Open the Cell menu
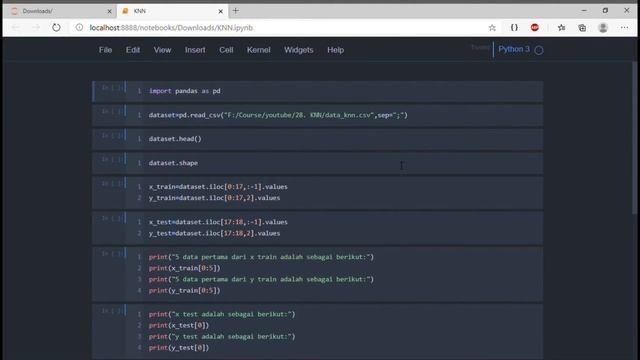Screen dimensions: 640x360 tap(226, 50)
